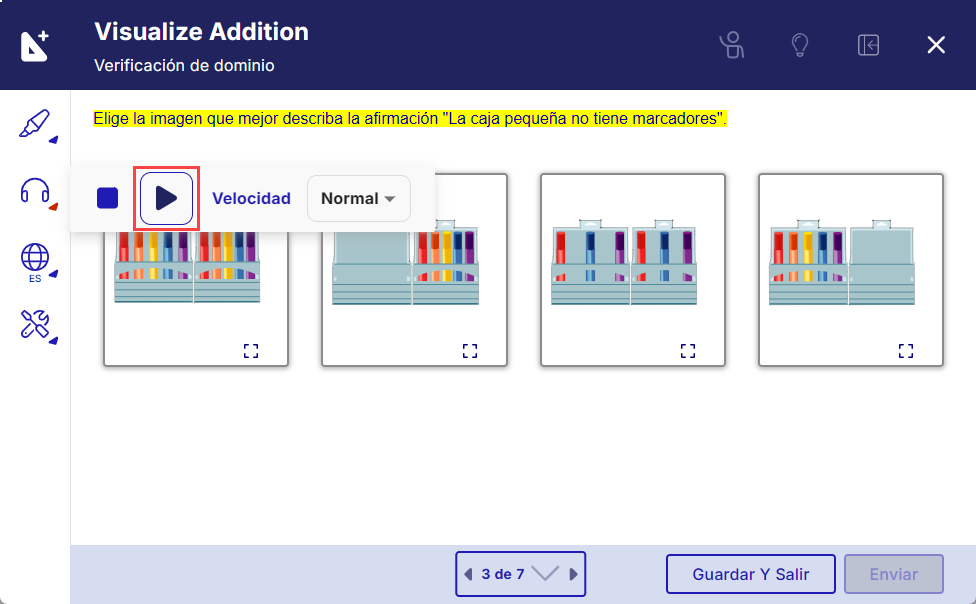This screenshot has height=604, width=976.
Task: Choose the third image with three markers each
Action: coord(633,270)
